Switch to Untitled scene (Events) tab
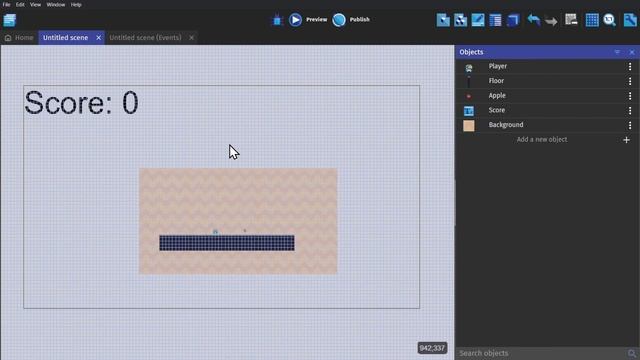This screenshot has width=640, height=360. [x=145, y=38]
